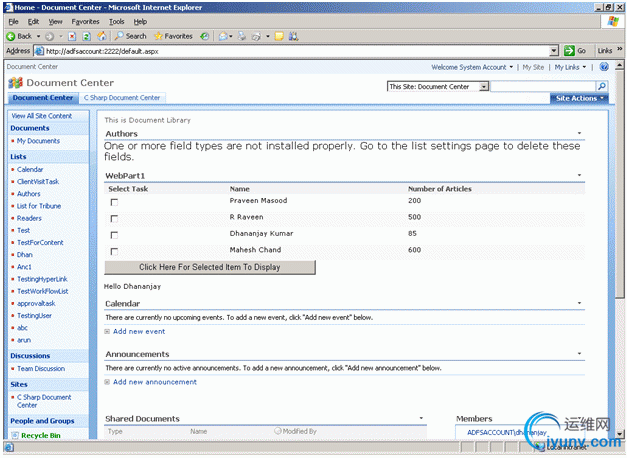
Task: Click the page icon in the address bar
Action: click(x=39, y=51)
